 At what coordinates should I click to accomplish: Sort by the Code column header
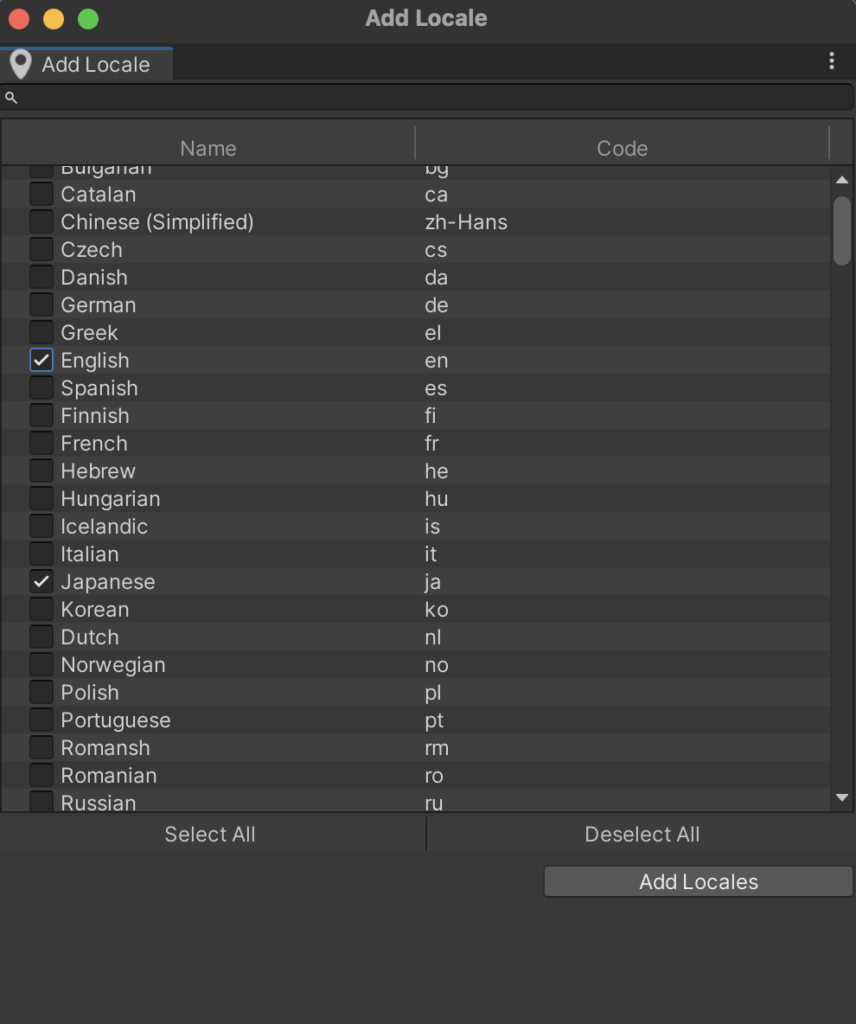coord(622,148)
